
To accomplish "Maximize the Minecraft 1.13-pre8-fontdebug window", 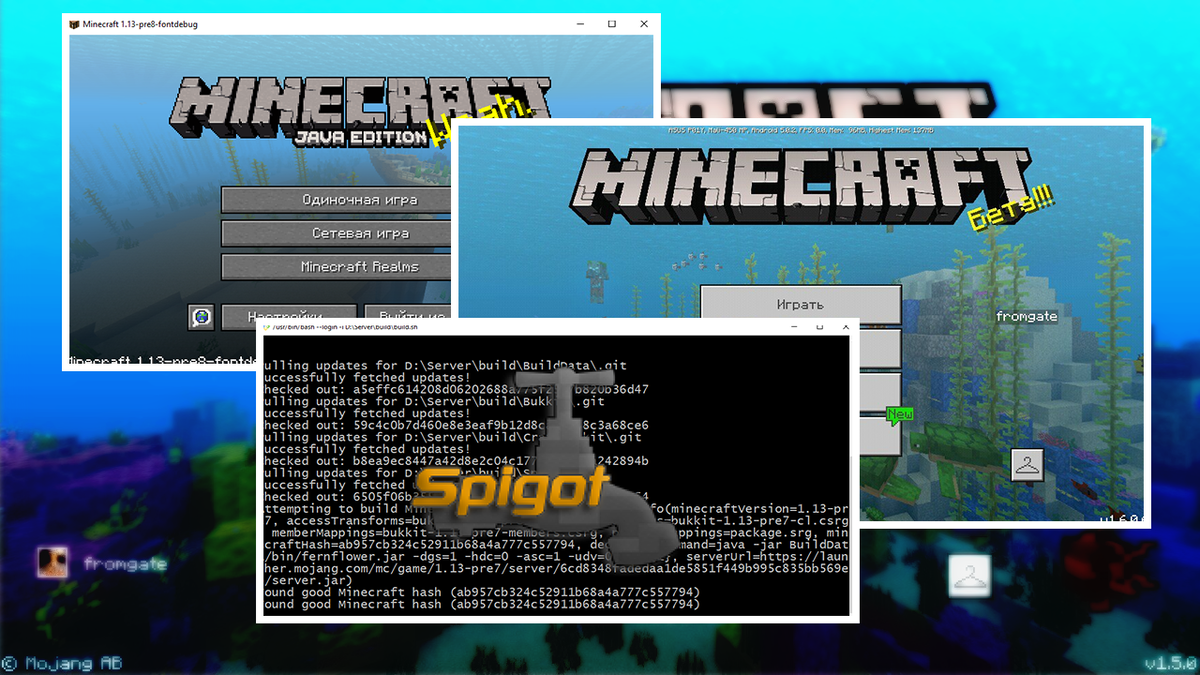I will point(612,24).
